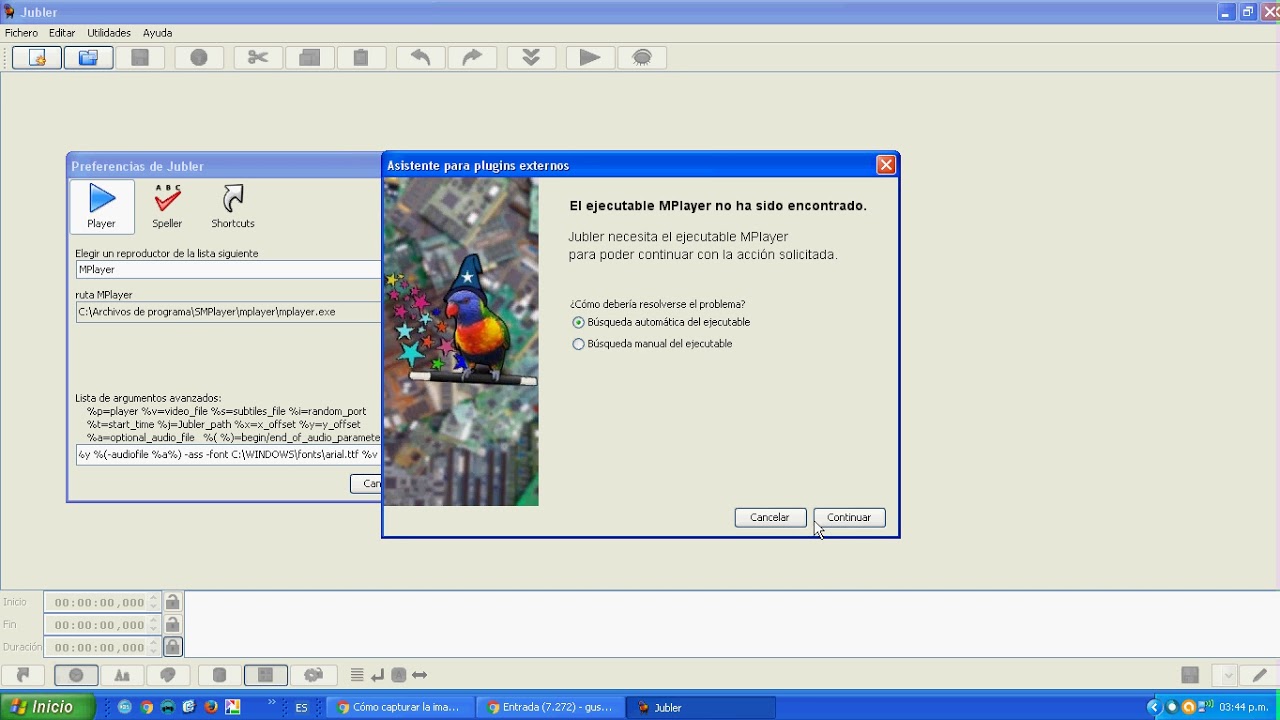The height and width of the screenshot is (720, 1280).
Task: Click the horizontal double-arrow icon
Action: (420, 675)
